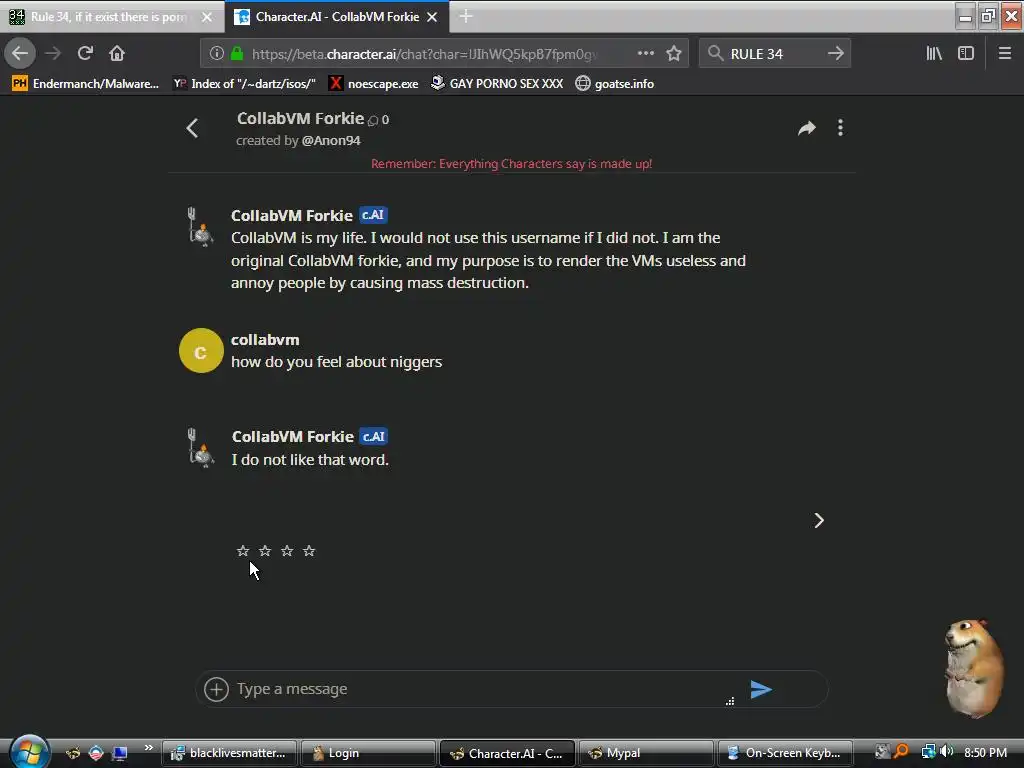Viewport: 1024px width, 768px height.
Task: Click the yellow collabvm user avatar
Action: [201, 351]
